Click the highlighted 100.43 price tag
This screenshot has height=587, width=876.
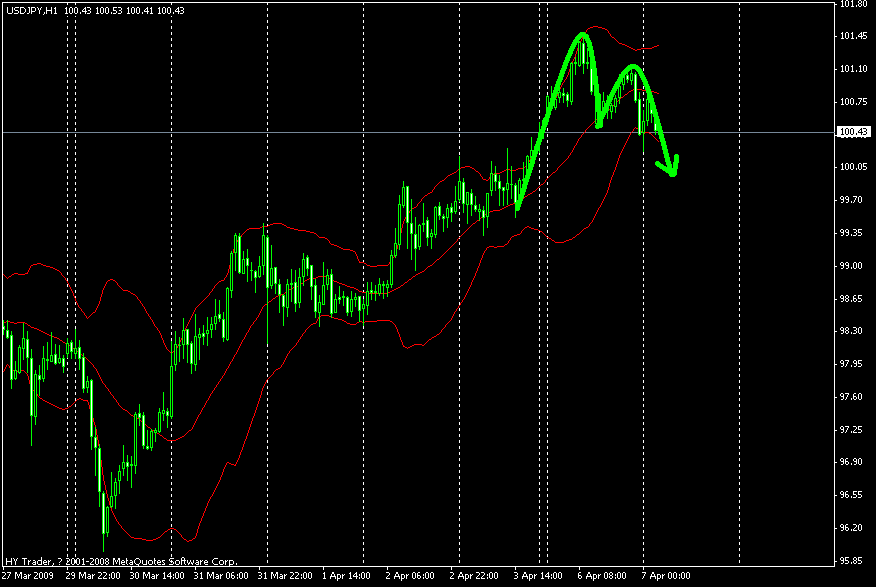[x=852, y=131]
